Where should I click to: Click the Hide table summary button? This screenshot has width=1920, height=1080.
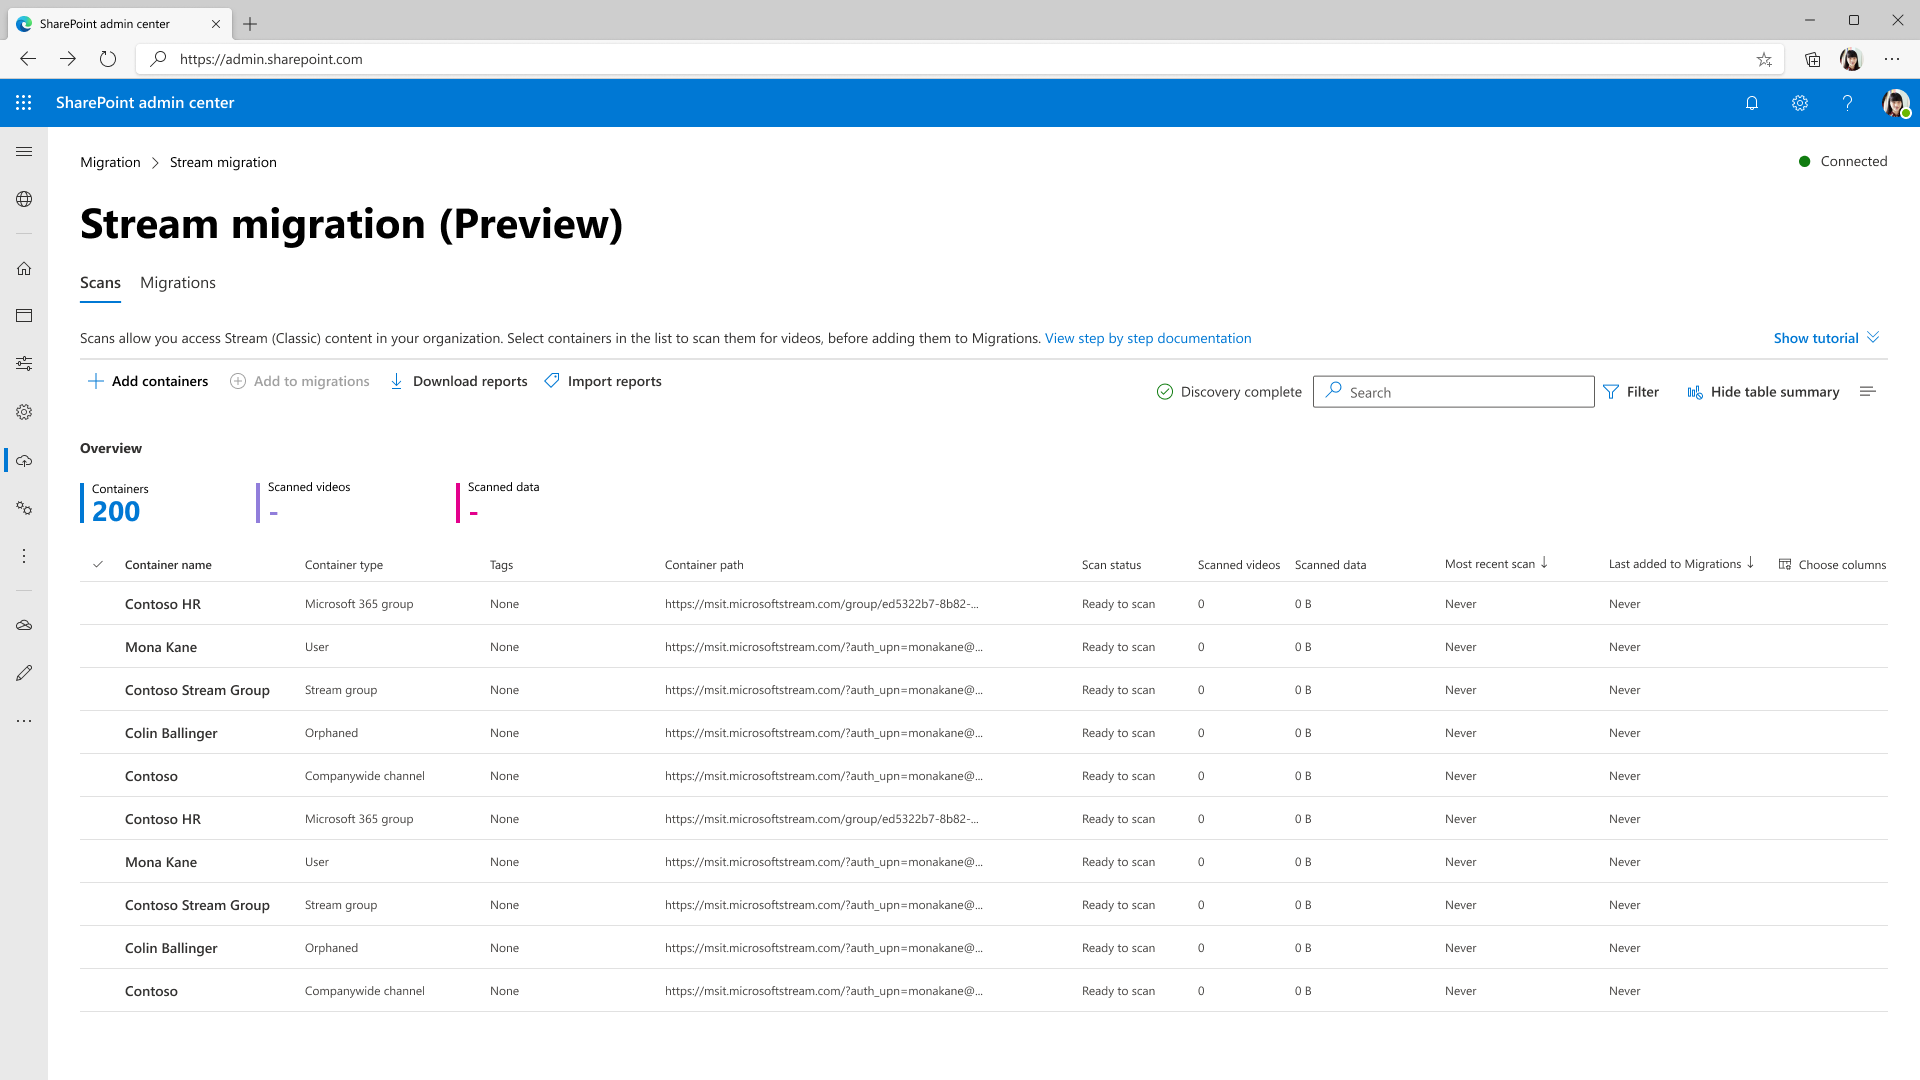(1763, 392)
